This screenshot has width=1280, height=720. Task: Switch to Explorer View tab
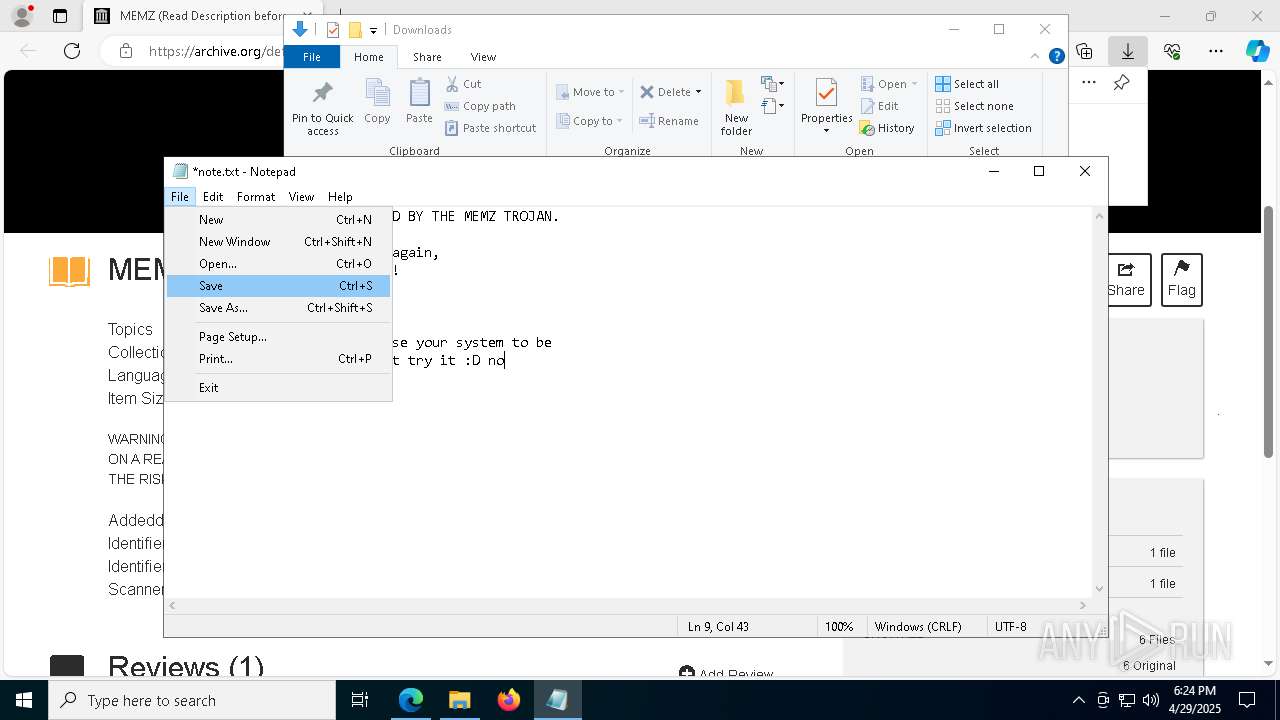[x=483, y=57]
